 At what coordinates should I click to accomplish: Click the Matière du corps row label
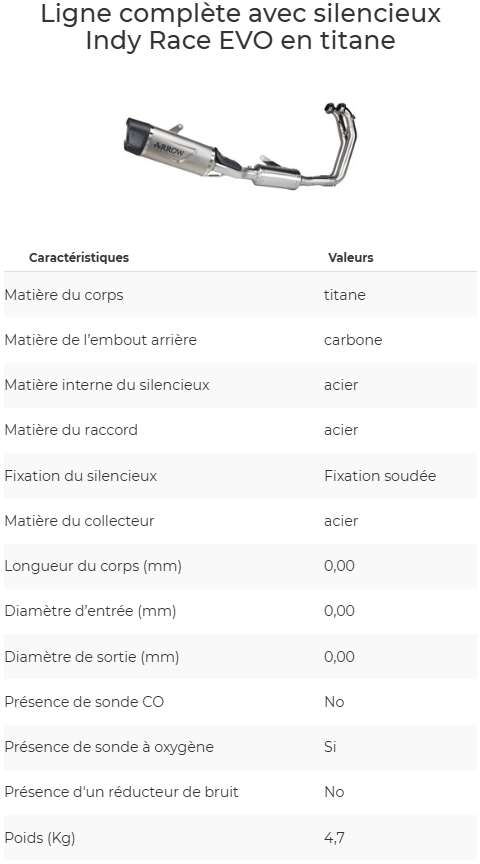point(64,295)
